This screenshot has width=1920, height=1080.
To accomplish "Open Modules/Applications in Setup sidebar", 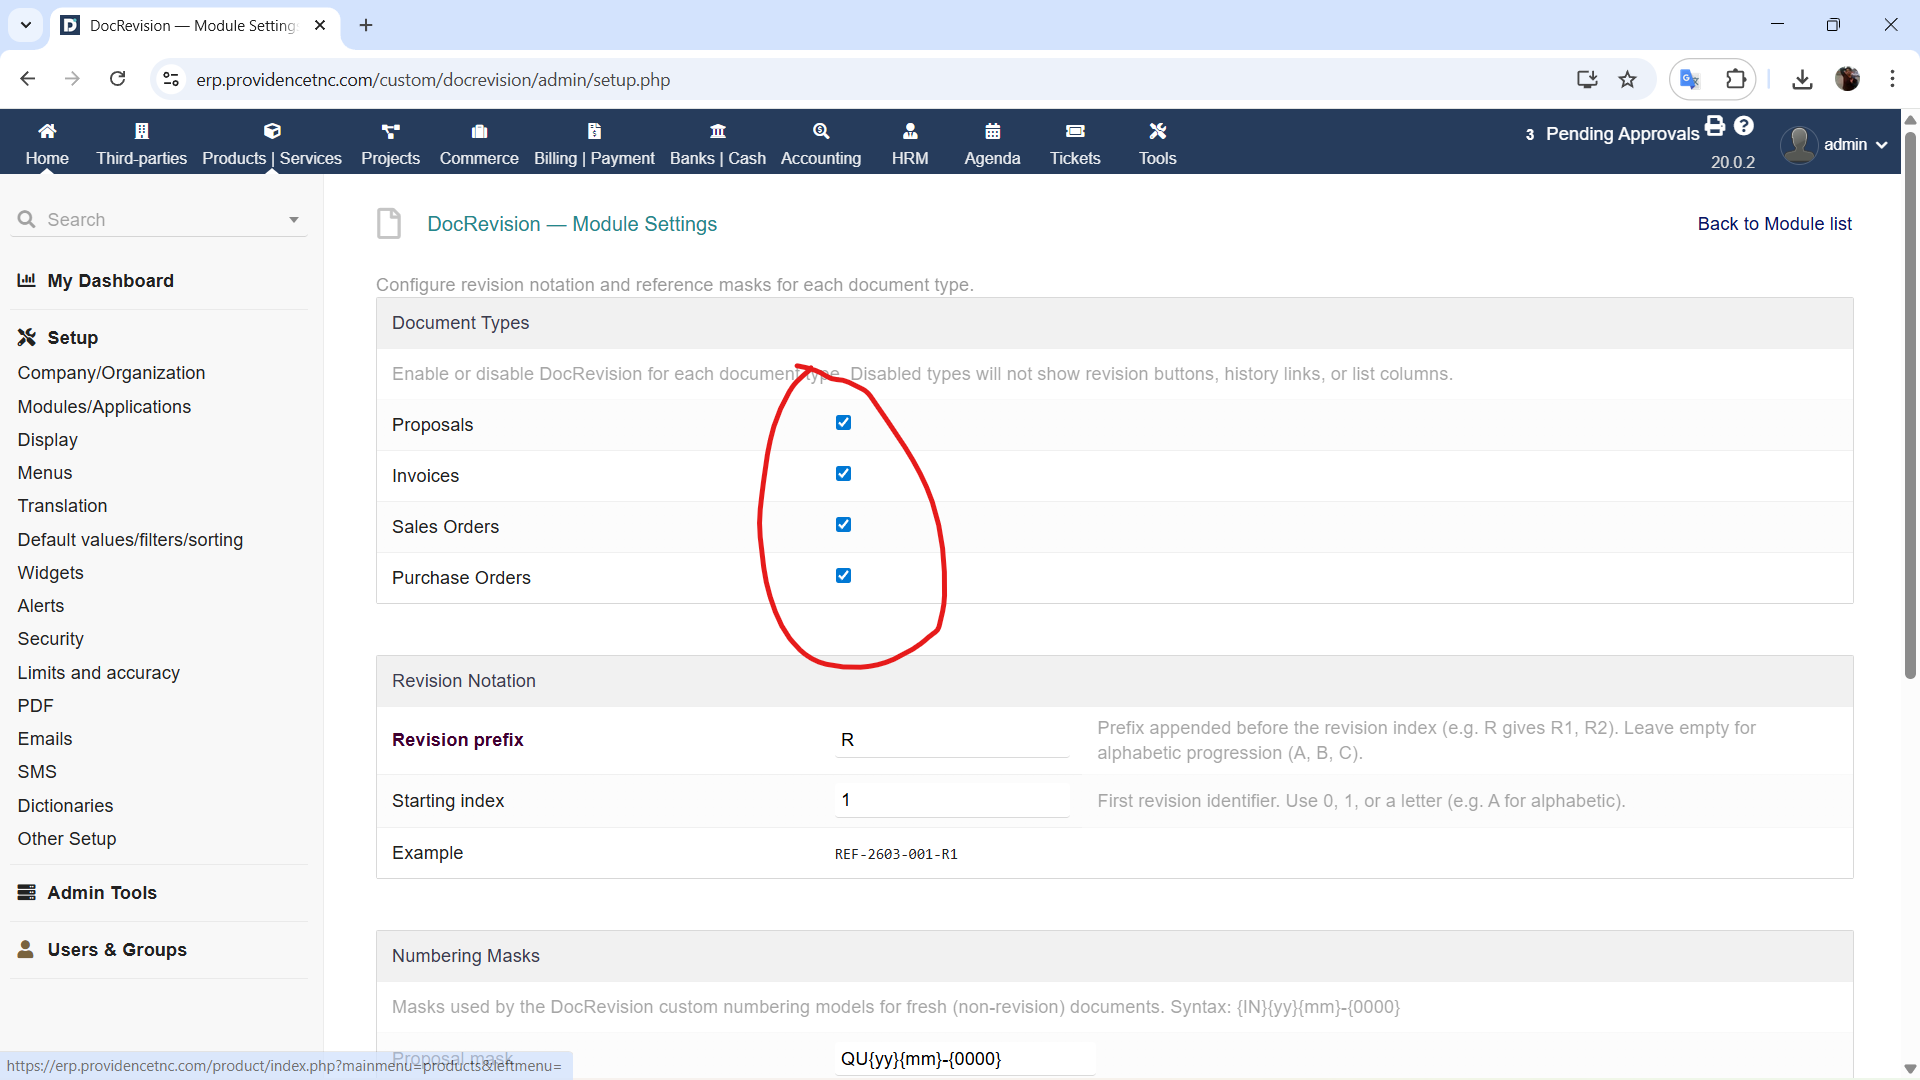I will [104, 407].
